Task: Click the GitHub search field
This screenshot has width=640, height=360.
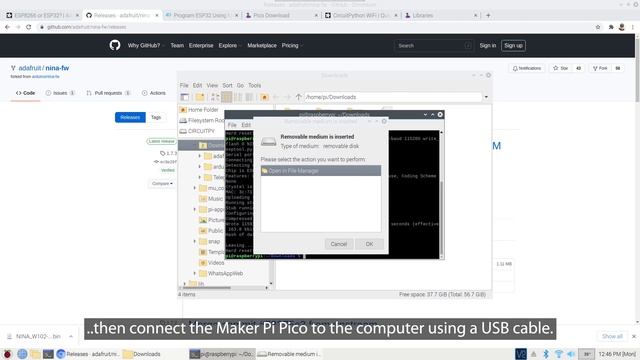Action: point(433,46)
